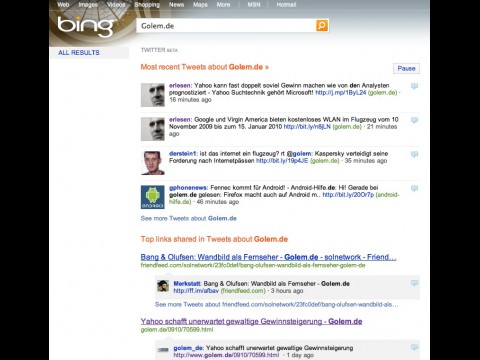The height and width of the screenshot is (360, 480).
Task: Open erlesen avatar on Virgin America tweet
Action: coord(153,129)
